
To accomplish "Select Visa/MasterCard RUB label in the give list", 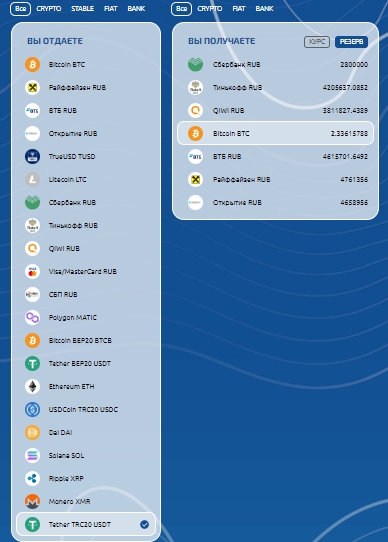I will coord(83,271).
